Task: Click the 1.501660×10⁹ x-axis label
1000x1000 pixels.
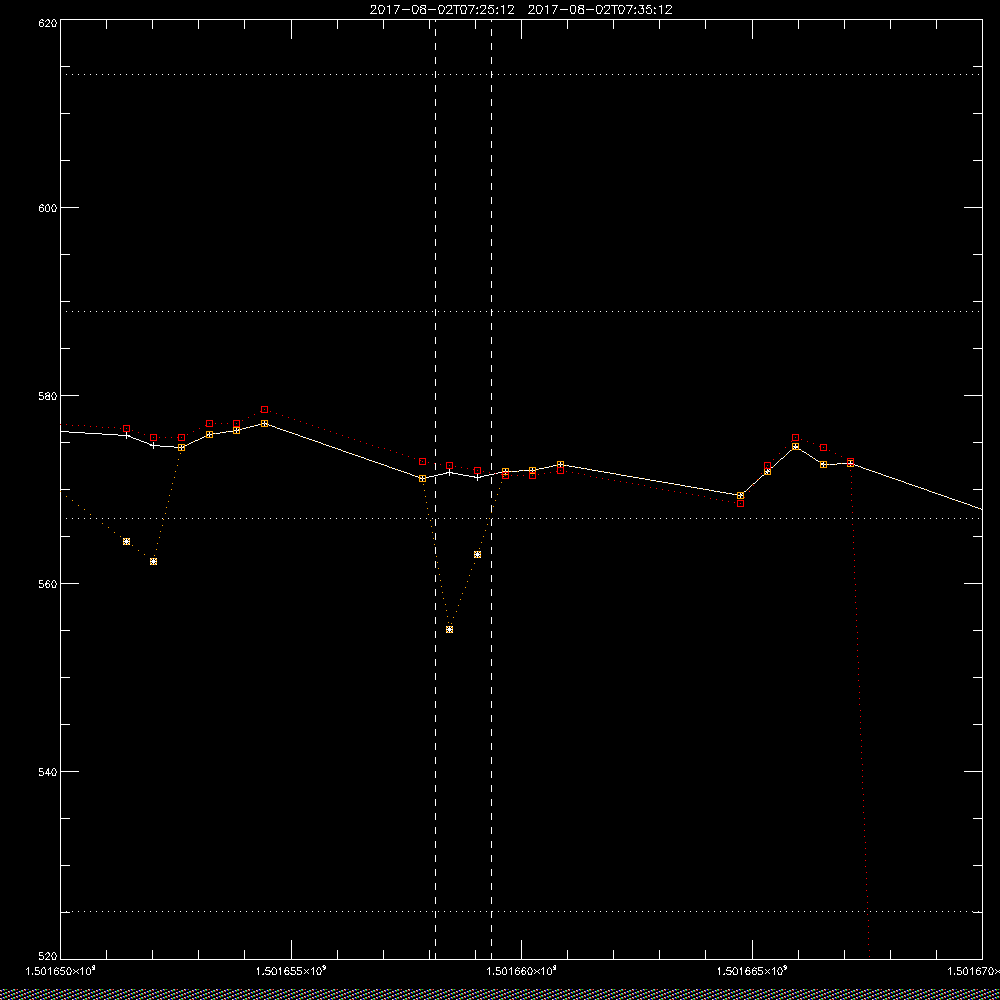Action: tap(522, 971)
